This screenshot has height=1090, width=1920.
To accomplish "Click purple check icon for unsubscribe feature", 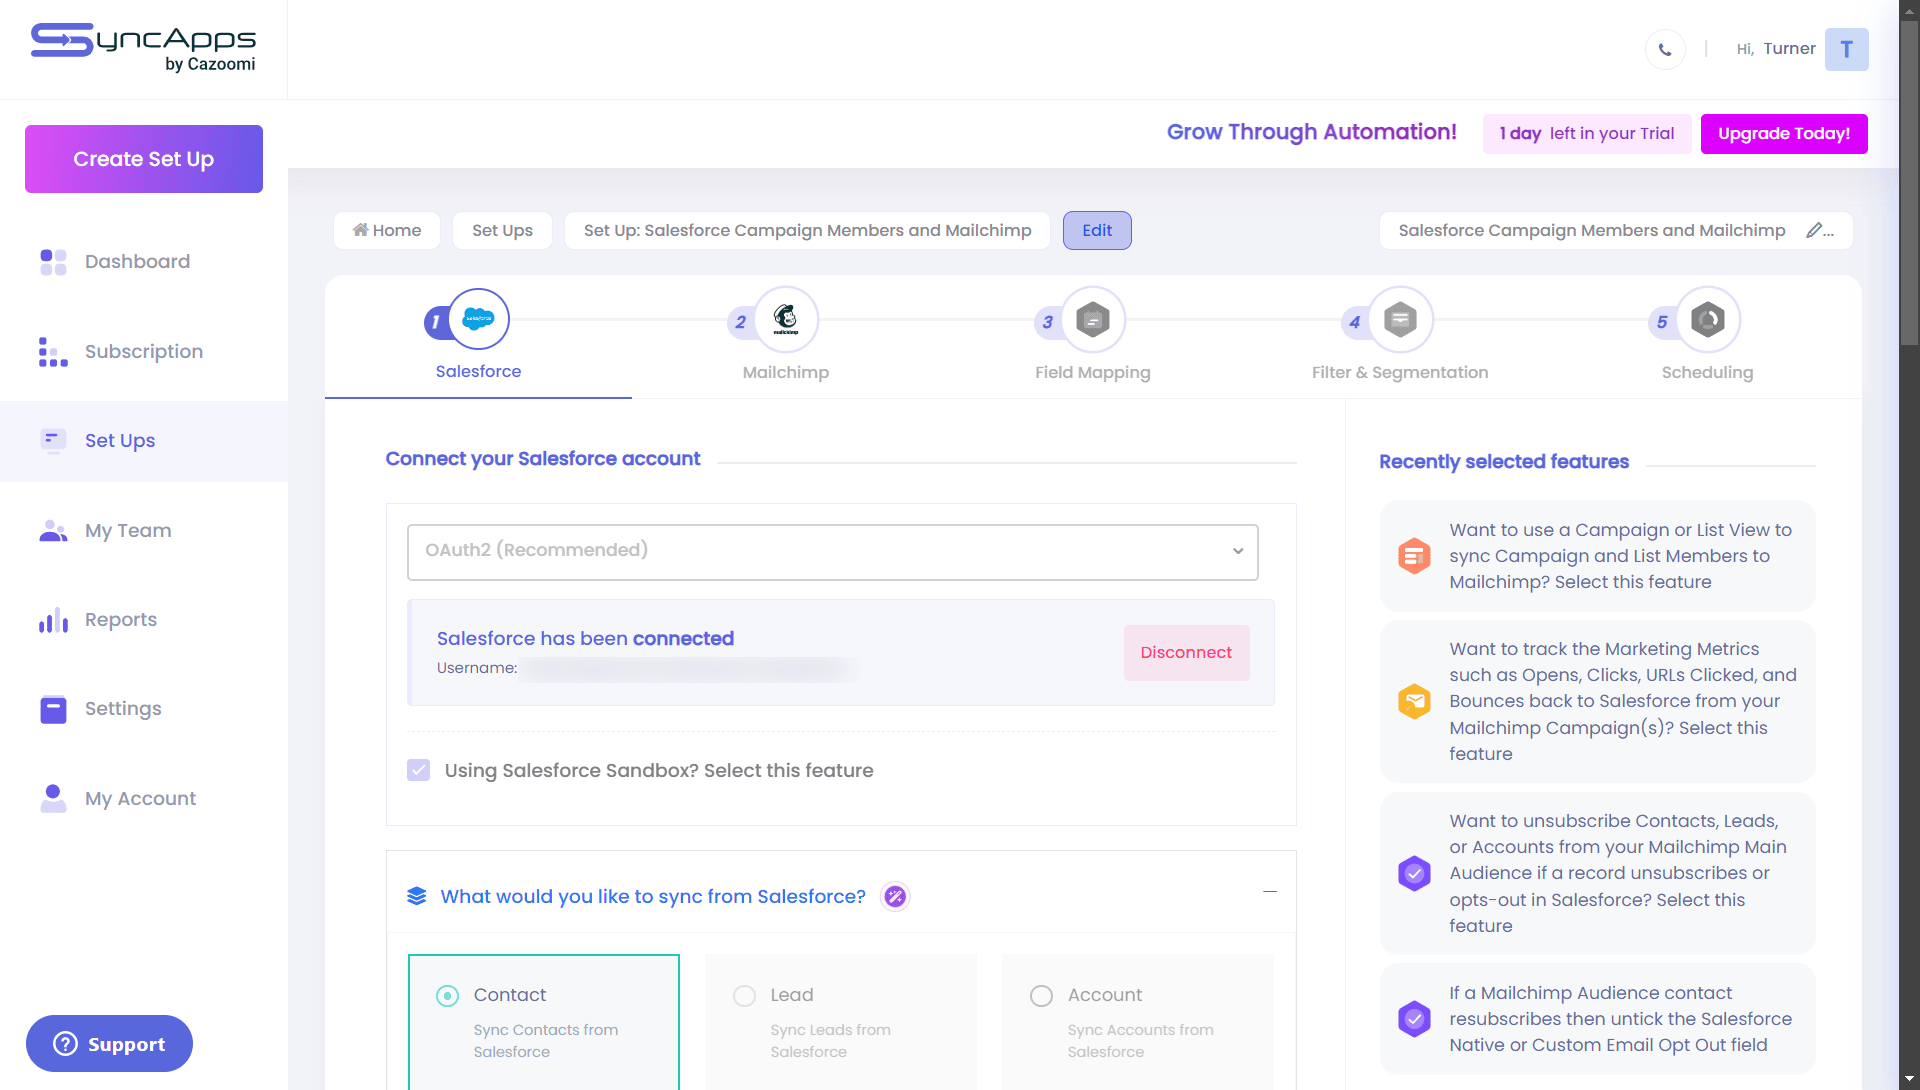I will coord(1414,873).
